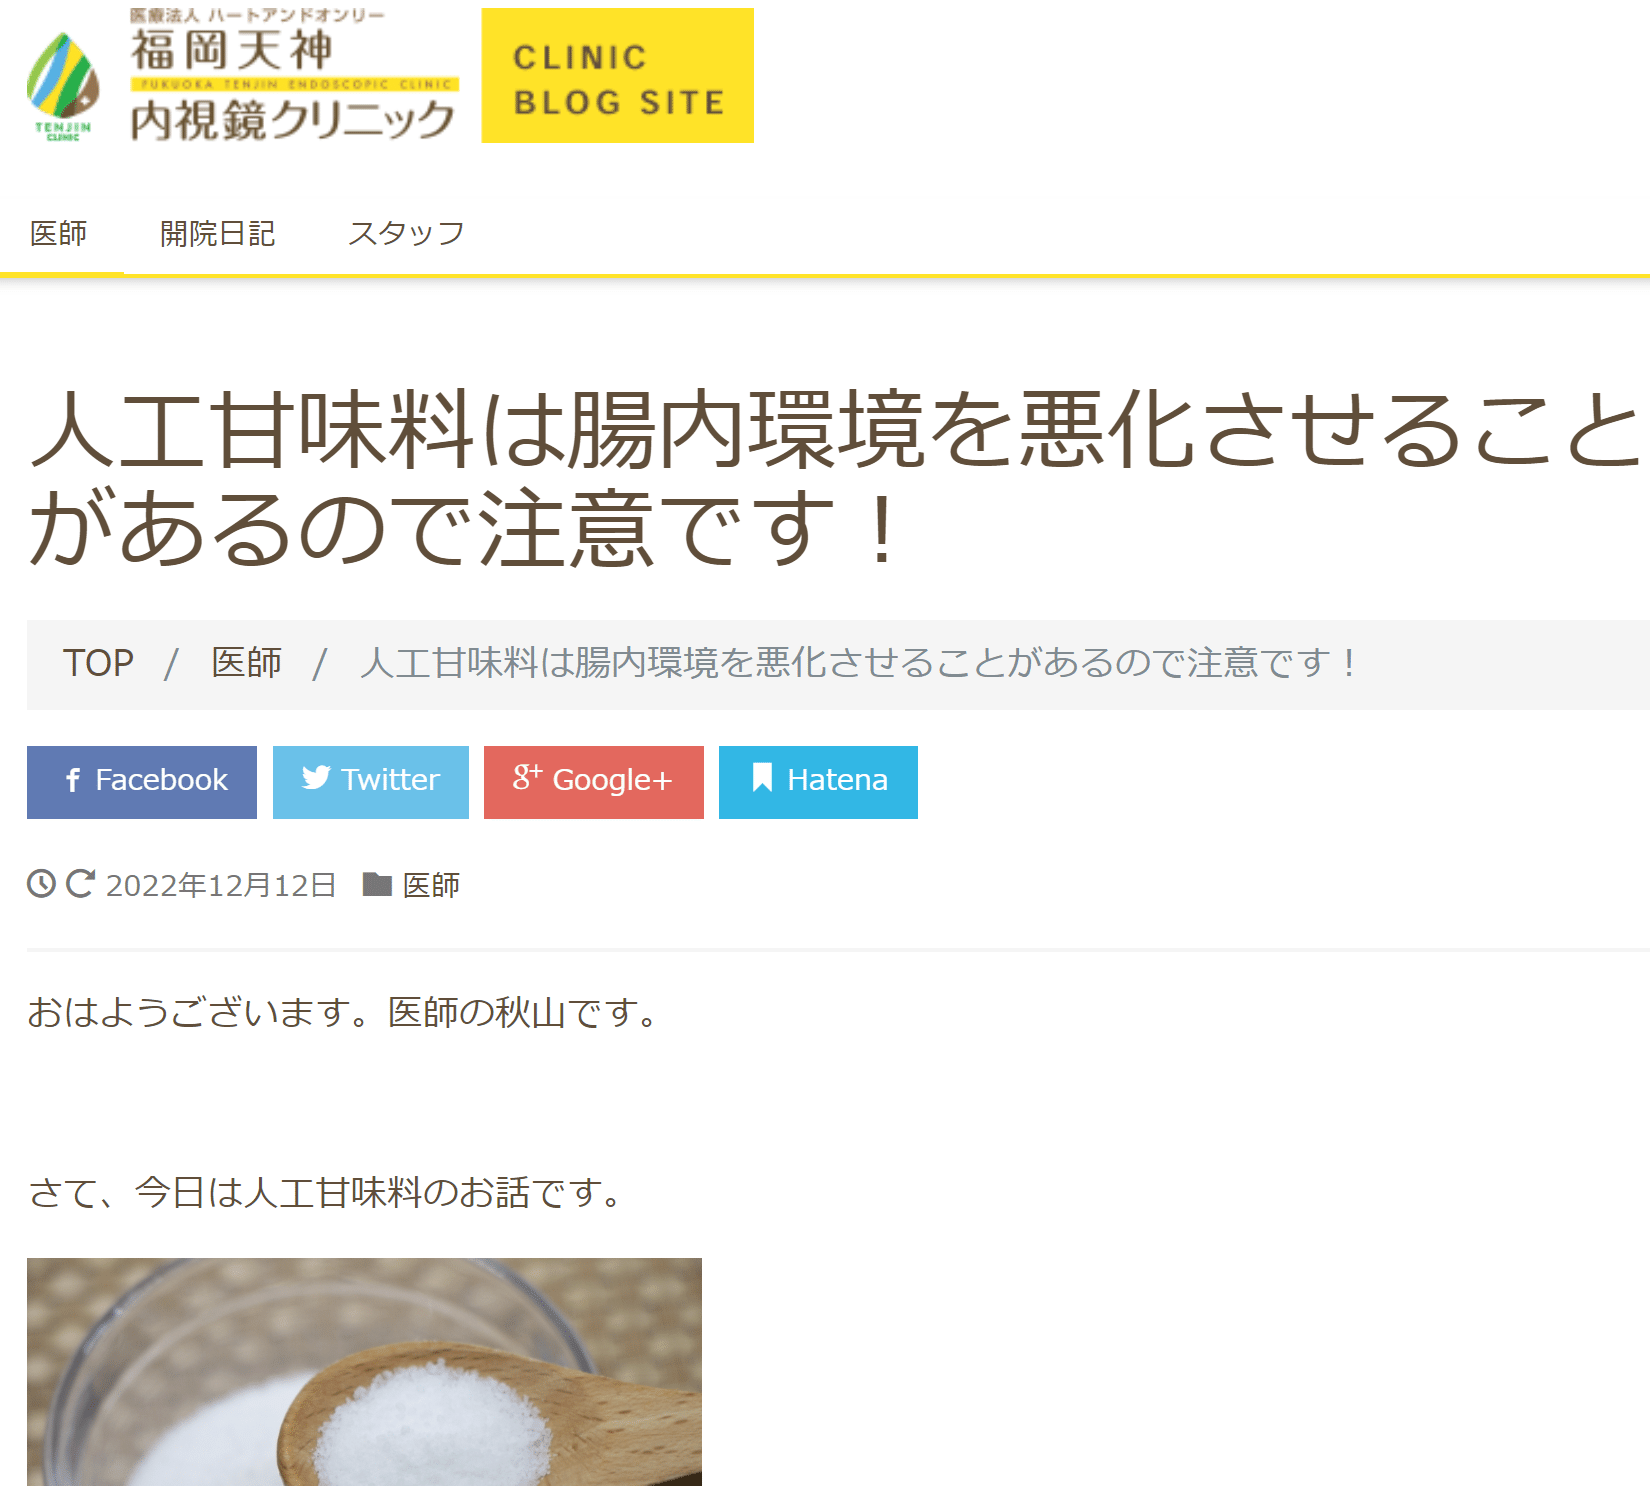
Task: Open the CLINIC BLOG SITE yellow banner
Action: click(x=618, y=76)
